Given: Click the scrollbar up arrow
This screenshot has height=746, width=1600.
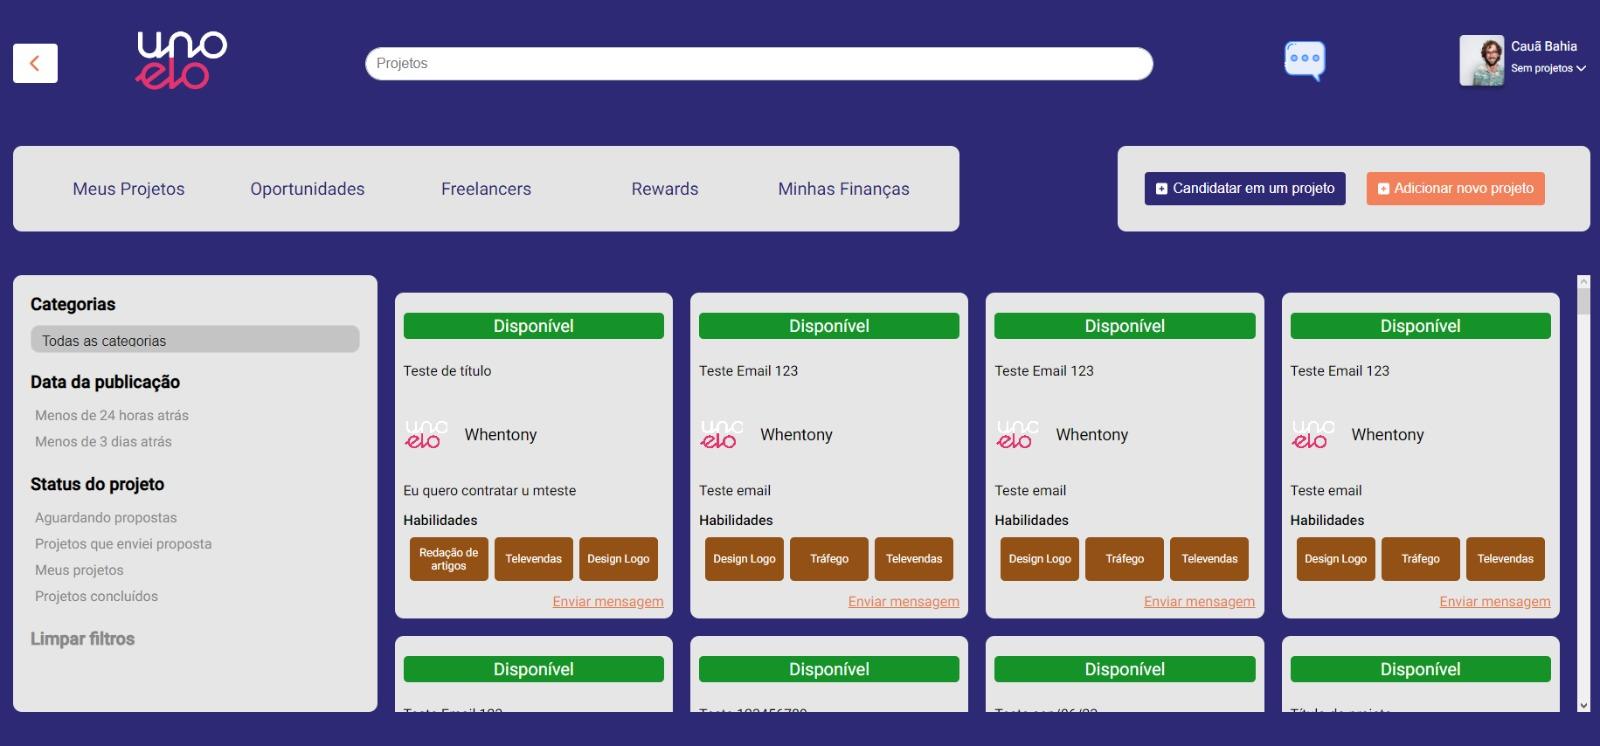Looking at the screenshot, I should click(1583, 283).
